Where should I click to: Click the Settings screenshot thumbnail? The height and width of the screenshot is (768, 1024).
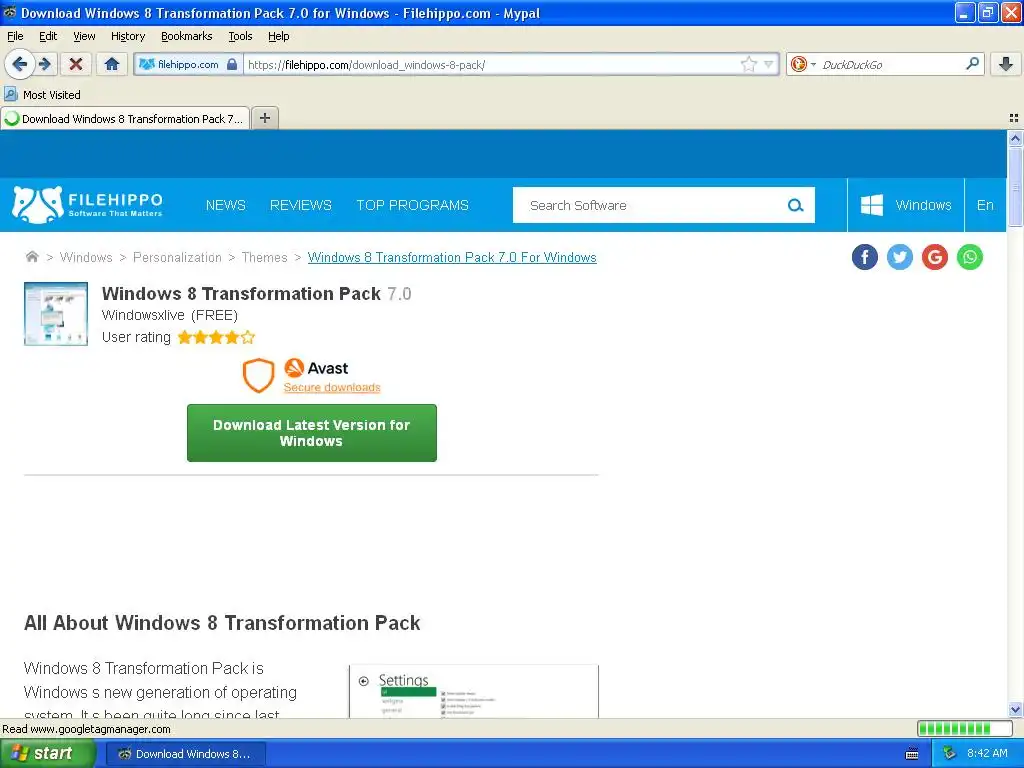[473, 692]
